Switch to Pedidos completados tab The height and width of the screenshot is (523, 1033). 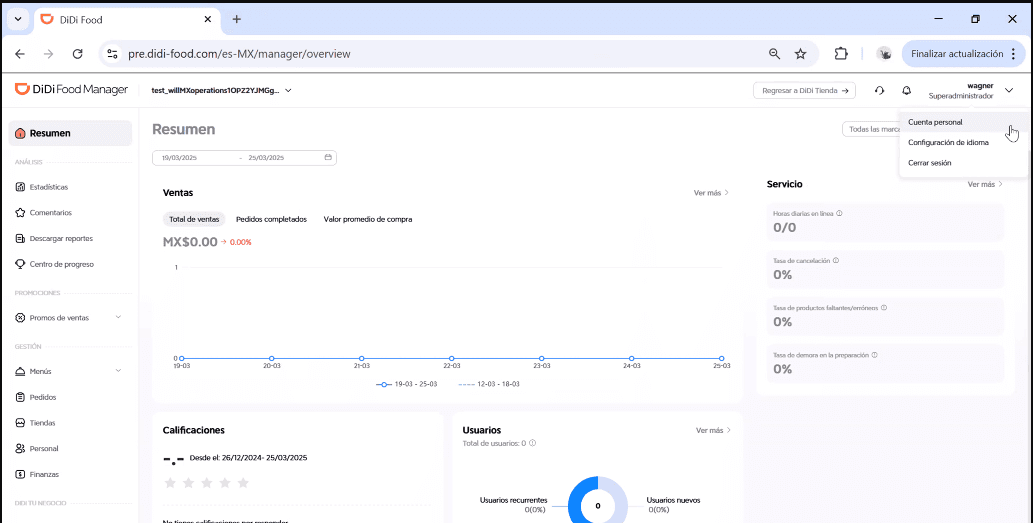pos(271,219)
